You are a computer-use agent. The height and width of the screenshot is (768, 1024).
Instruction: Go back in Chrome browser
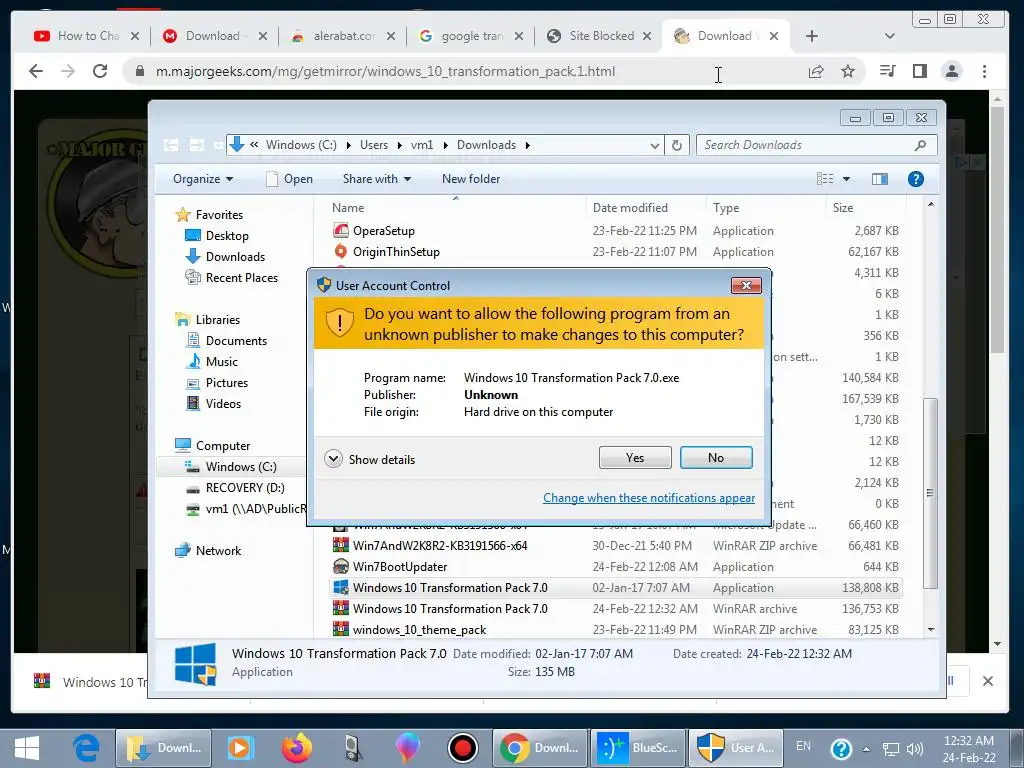click(x=36, y=71)
